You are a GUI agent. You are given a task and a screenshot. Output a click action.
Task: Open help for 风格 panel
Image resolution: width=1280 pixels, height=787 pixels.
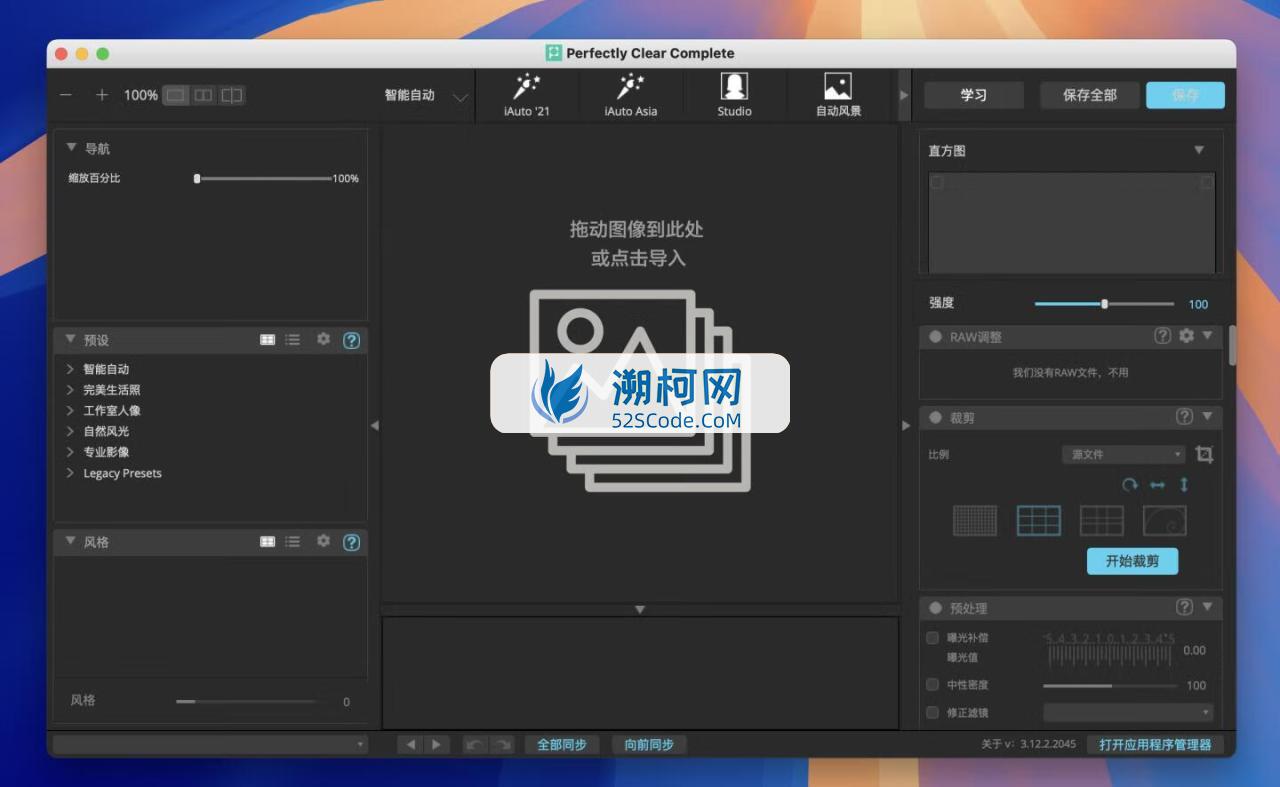(351, 542)
